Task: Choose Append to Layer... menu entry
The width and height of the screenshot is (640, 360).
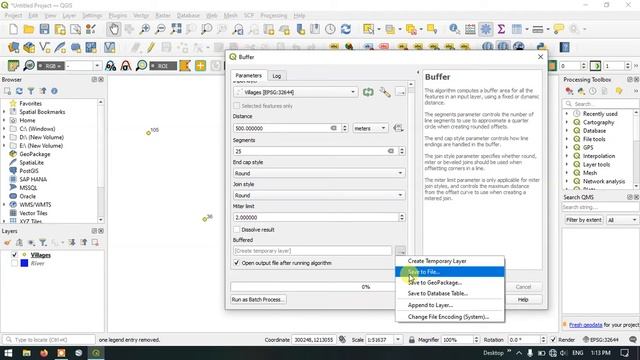Action: click(x=450, y=305)
